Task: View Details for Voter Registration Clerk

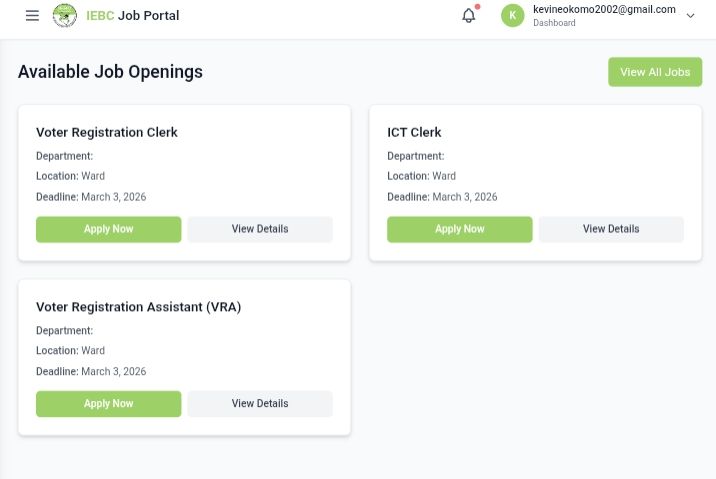Action: pyautogui.click(x=260, y=229)
